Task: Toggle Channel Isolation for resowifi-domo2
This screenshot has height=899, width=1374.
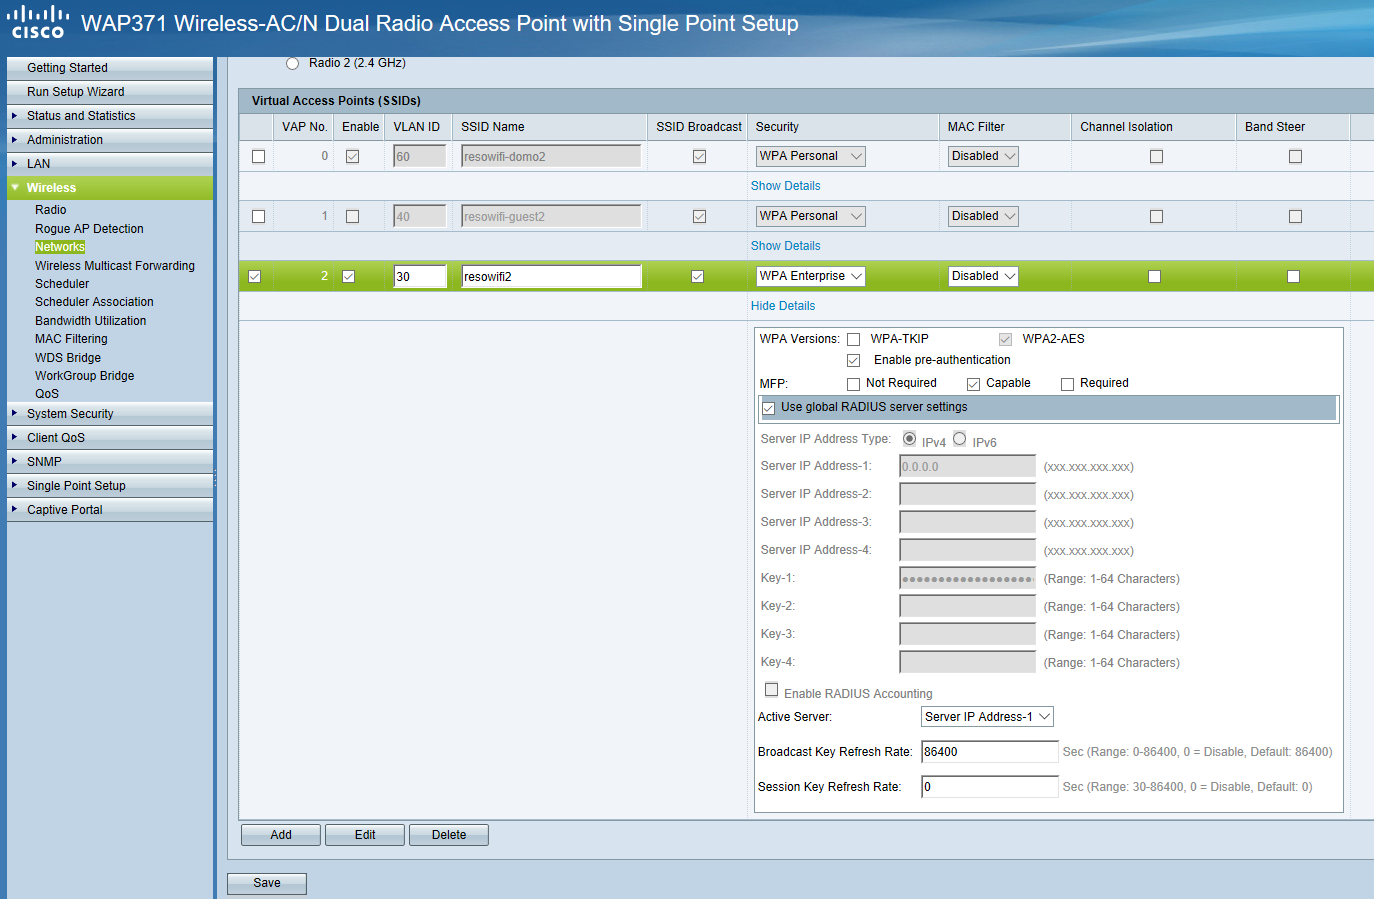Action: pos(1157,157)
